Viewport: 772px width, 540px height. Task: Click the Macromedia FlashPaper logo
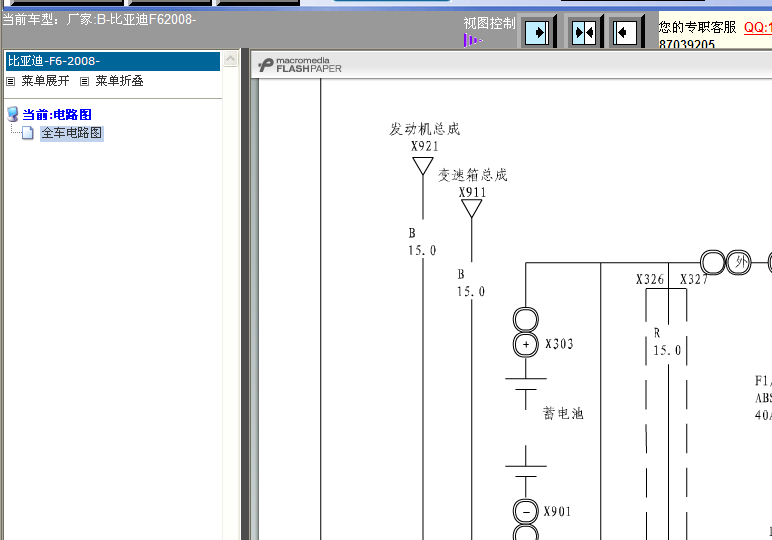point(300,65)
